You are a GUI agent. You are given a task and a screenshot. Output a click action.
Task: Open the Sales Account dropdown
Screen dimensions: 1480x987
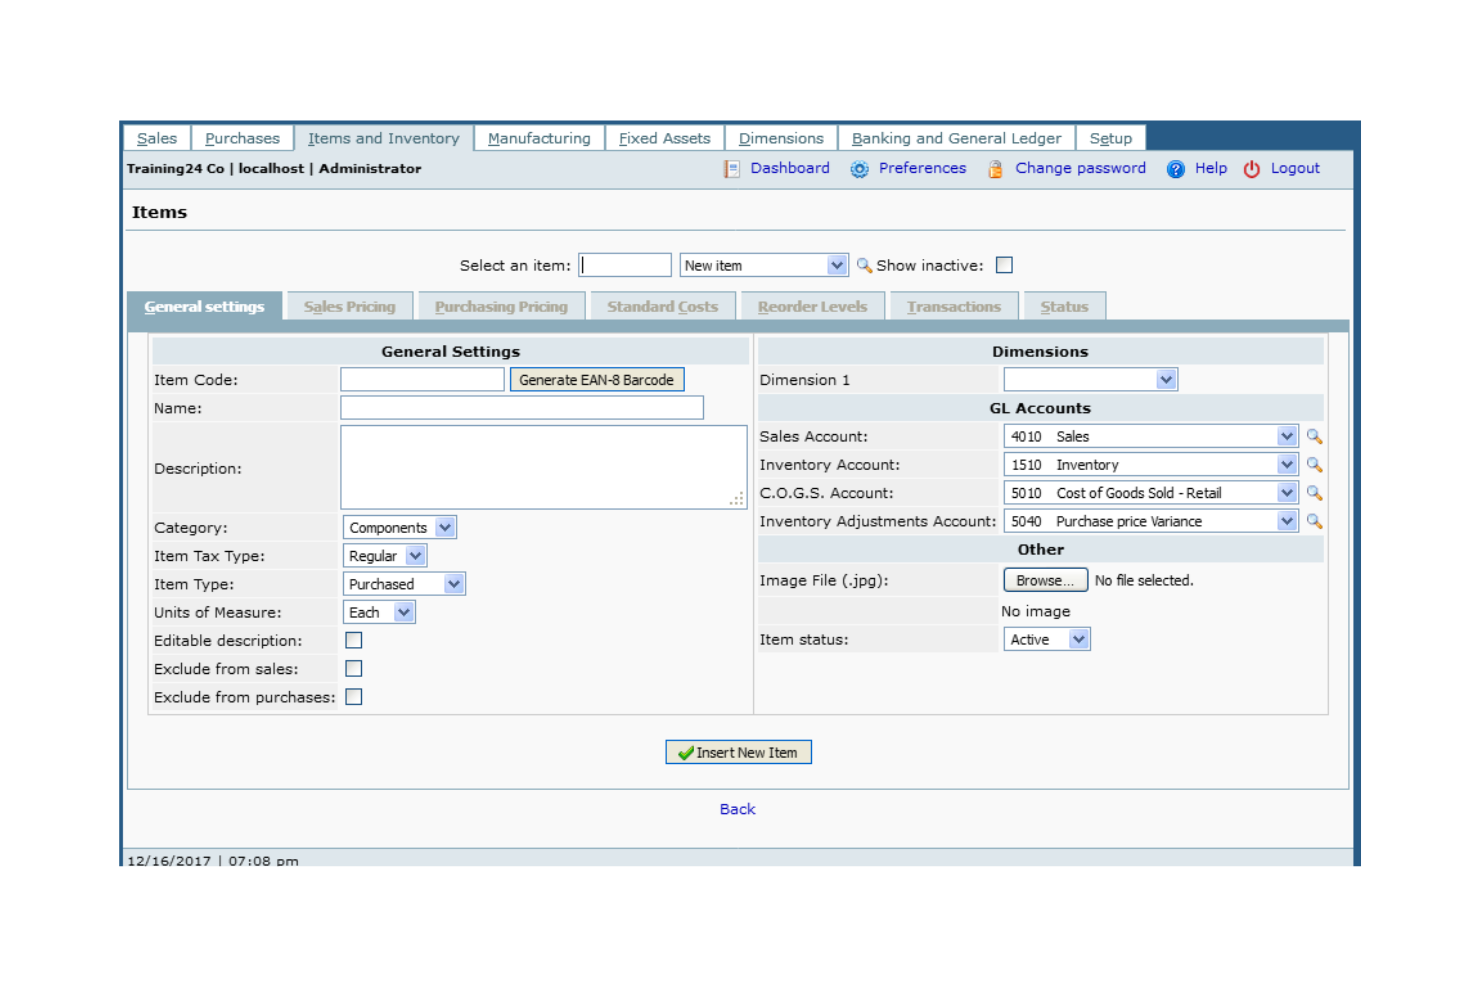1150,436
